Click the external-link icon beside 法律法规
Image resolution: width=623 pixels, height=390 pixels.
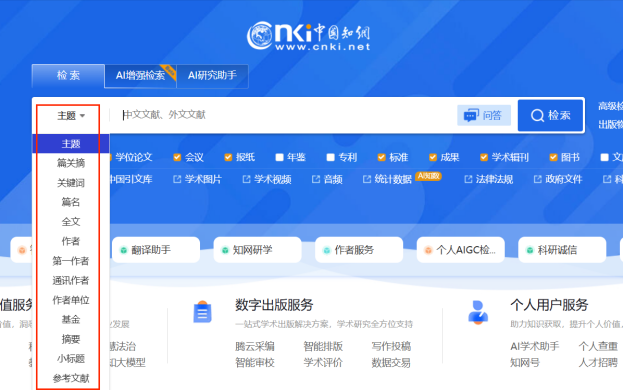pos(468,180)
